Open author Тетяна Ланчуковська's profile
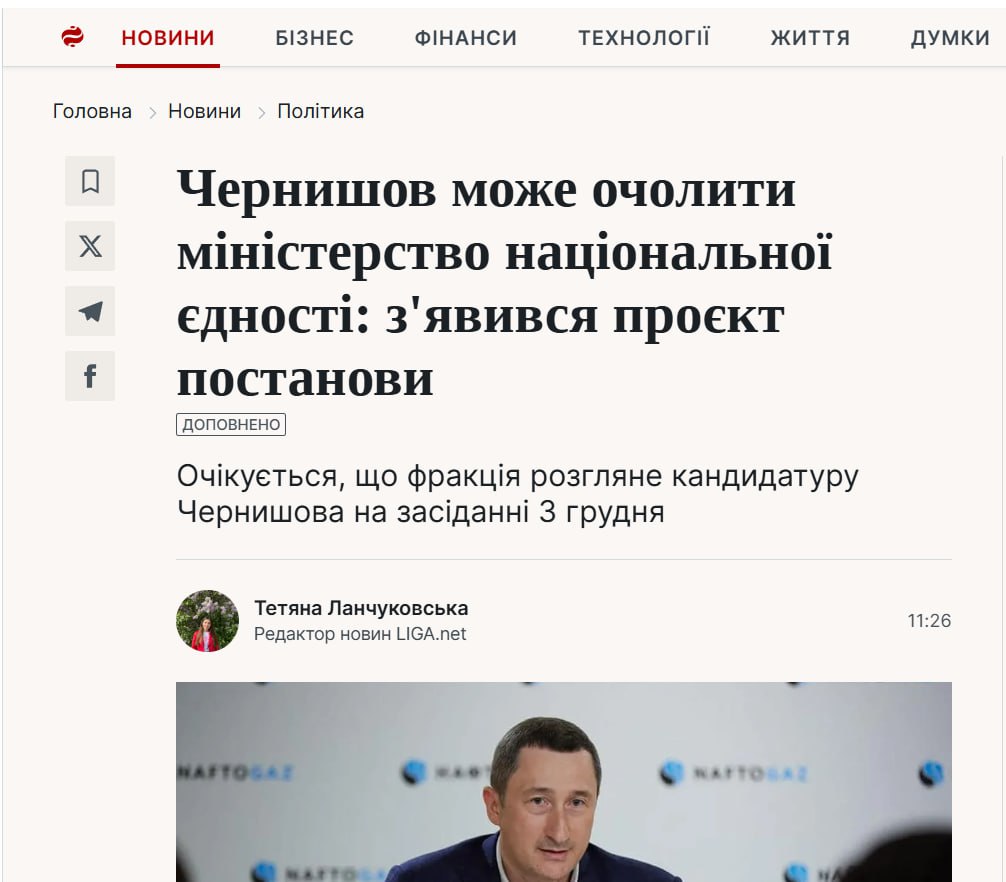 [x=361, y=608]
